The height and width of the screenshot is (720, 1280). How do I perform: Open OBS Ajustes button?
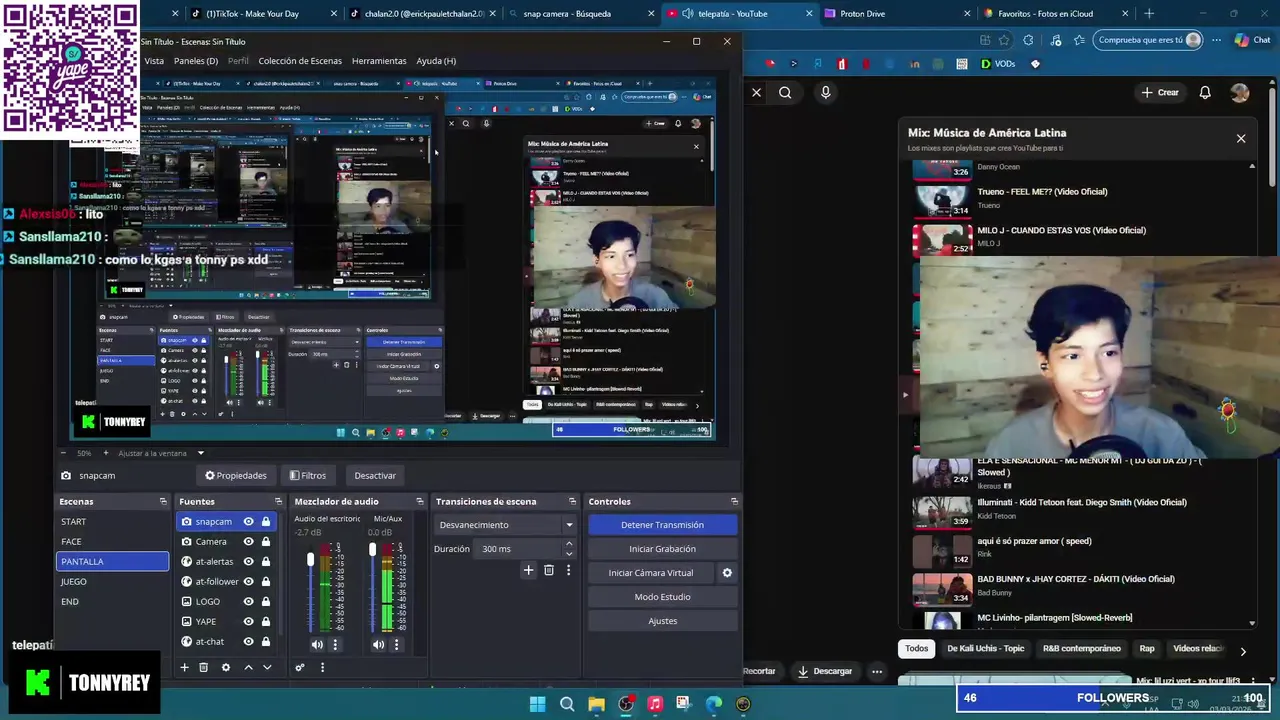pyautogui.click(x=662, y=621)
